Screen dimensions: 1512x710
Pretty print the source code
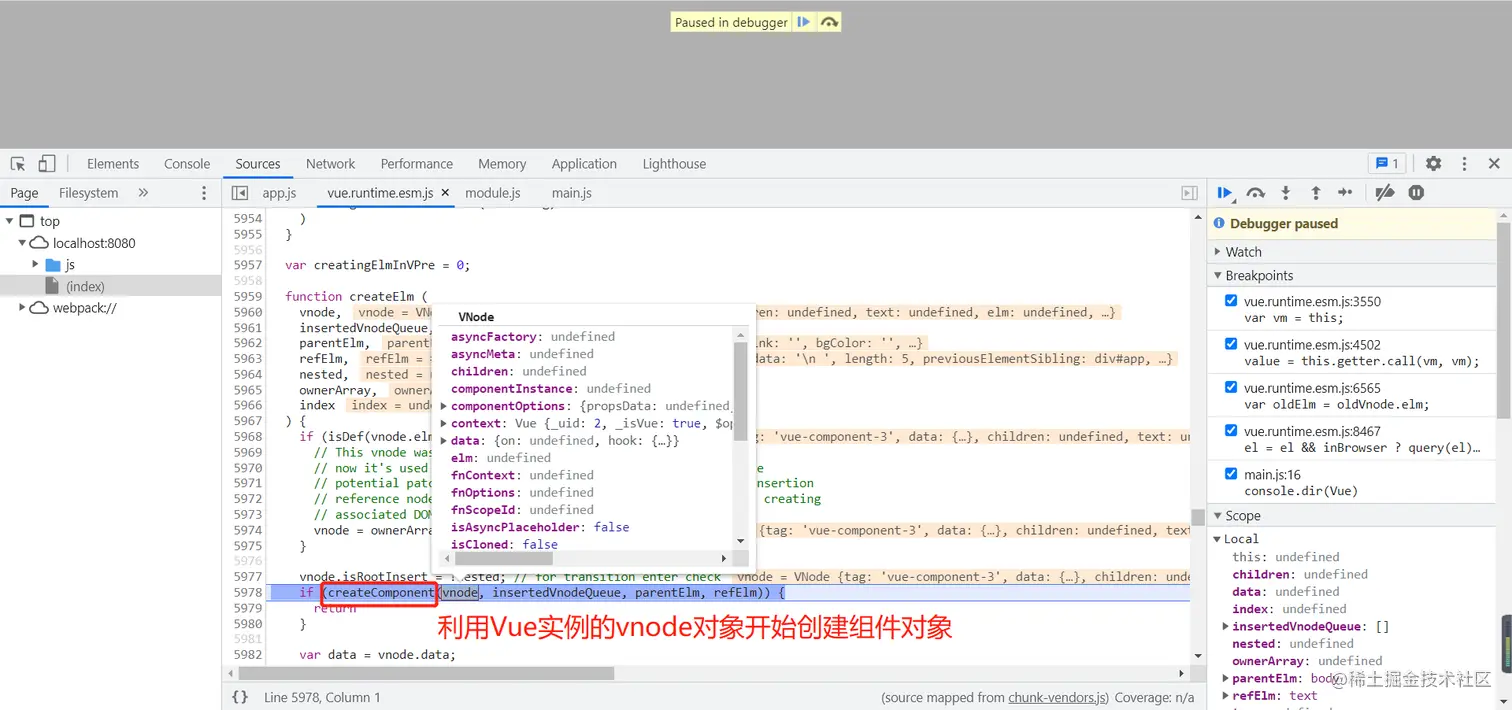tap(240, 697)
